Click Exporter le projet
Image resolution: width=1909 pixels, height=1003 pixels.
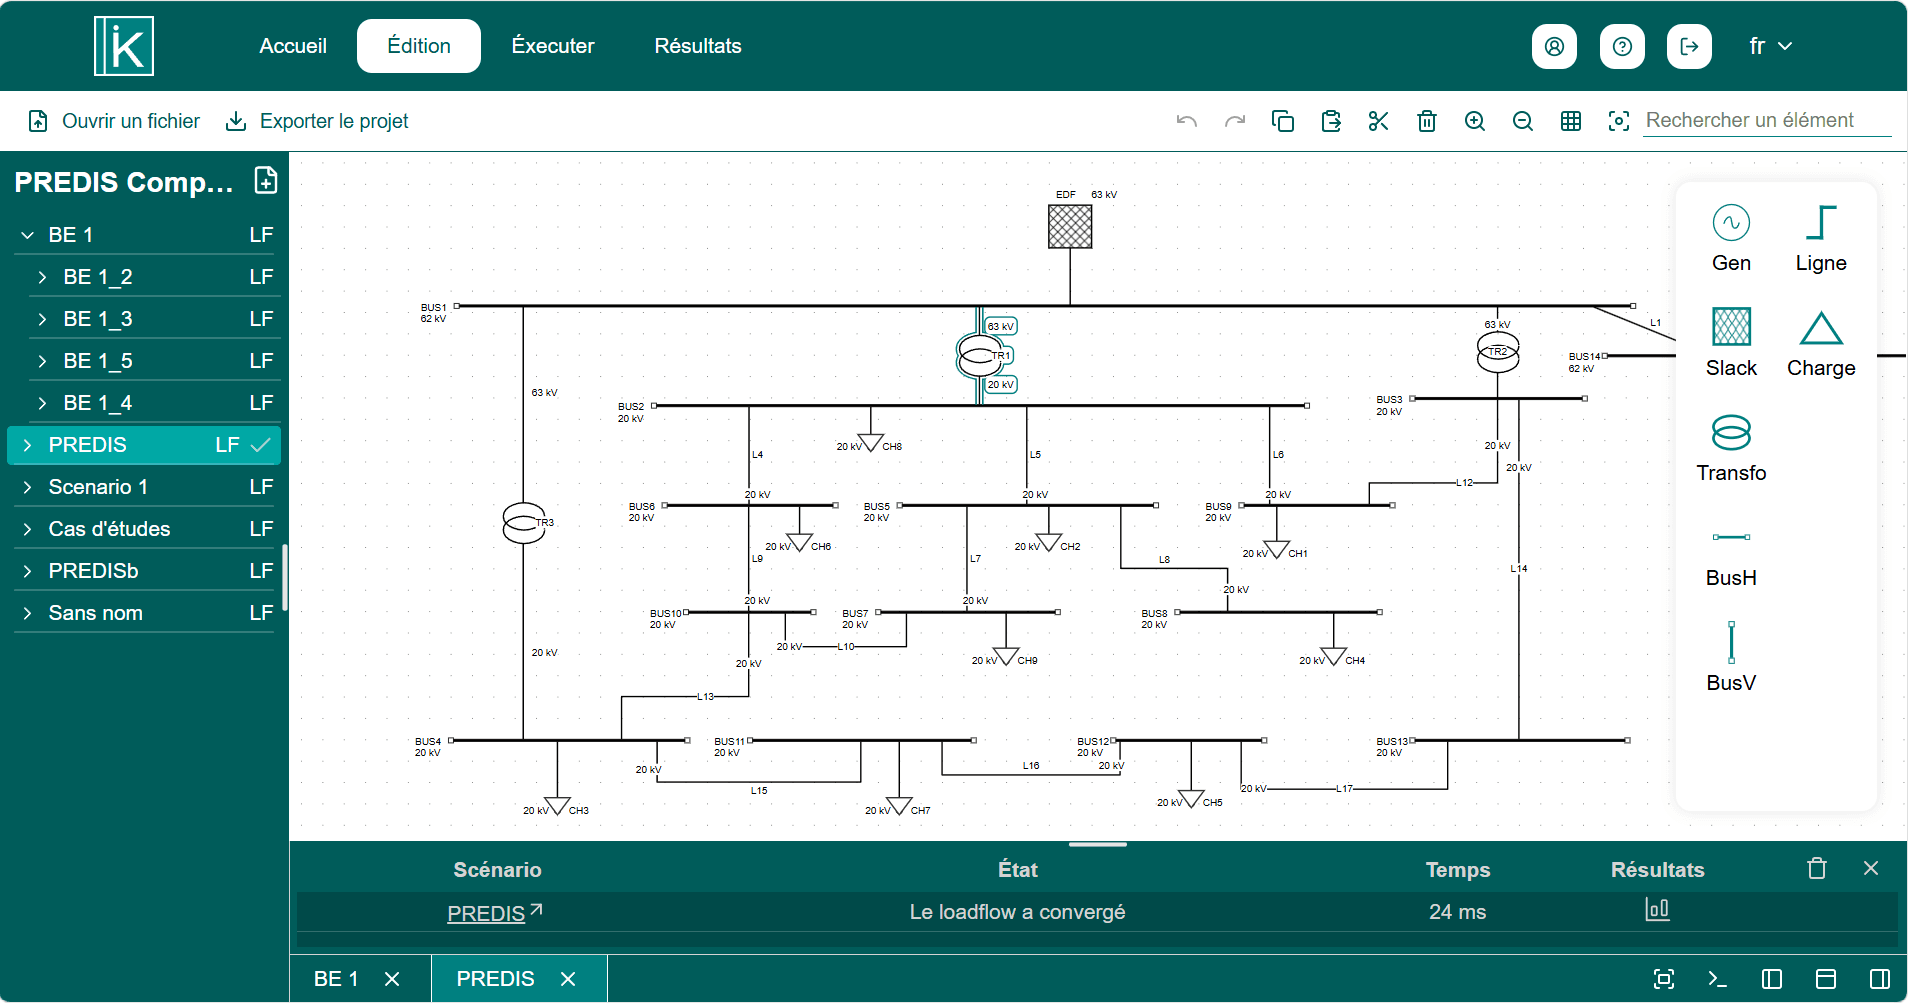coord(317,121)
